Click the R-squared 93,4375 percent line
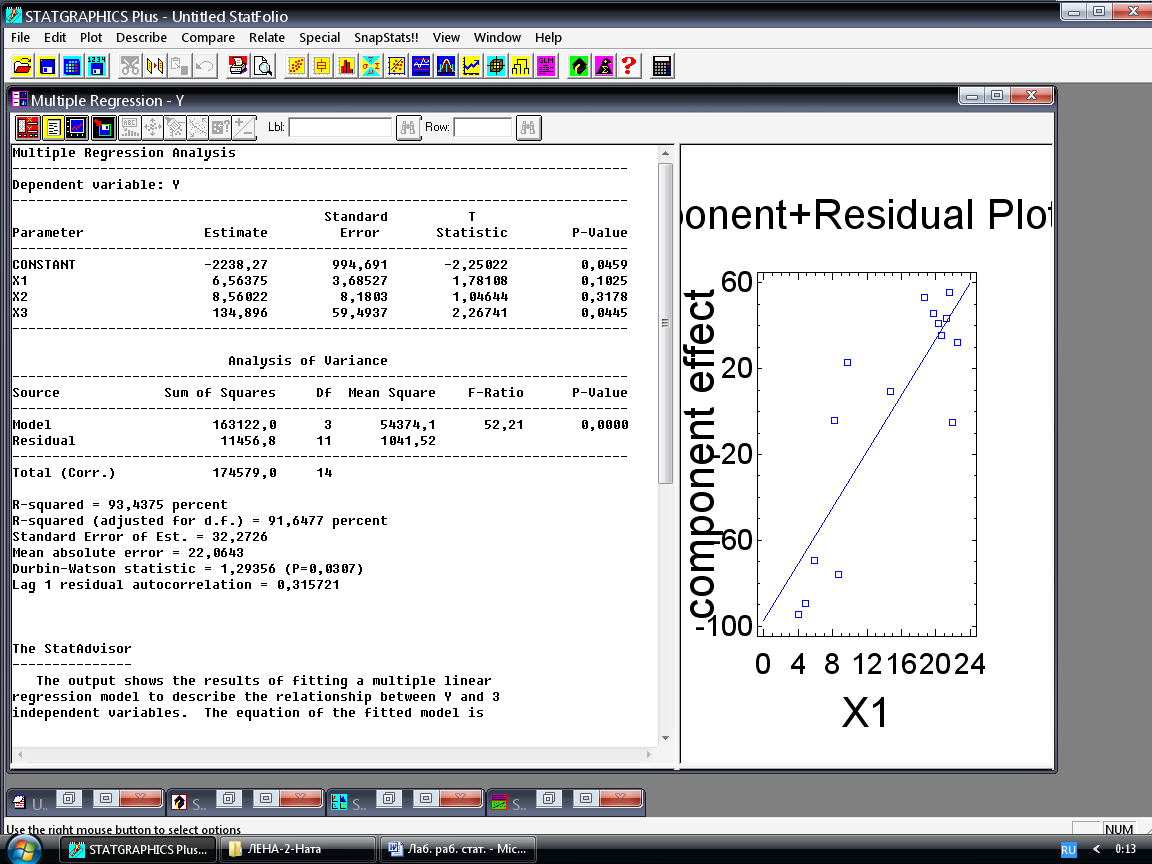Screen dimensions: 1152x864 pyautogui.click(x=120, y=505)
